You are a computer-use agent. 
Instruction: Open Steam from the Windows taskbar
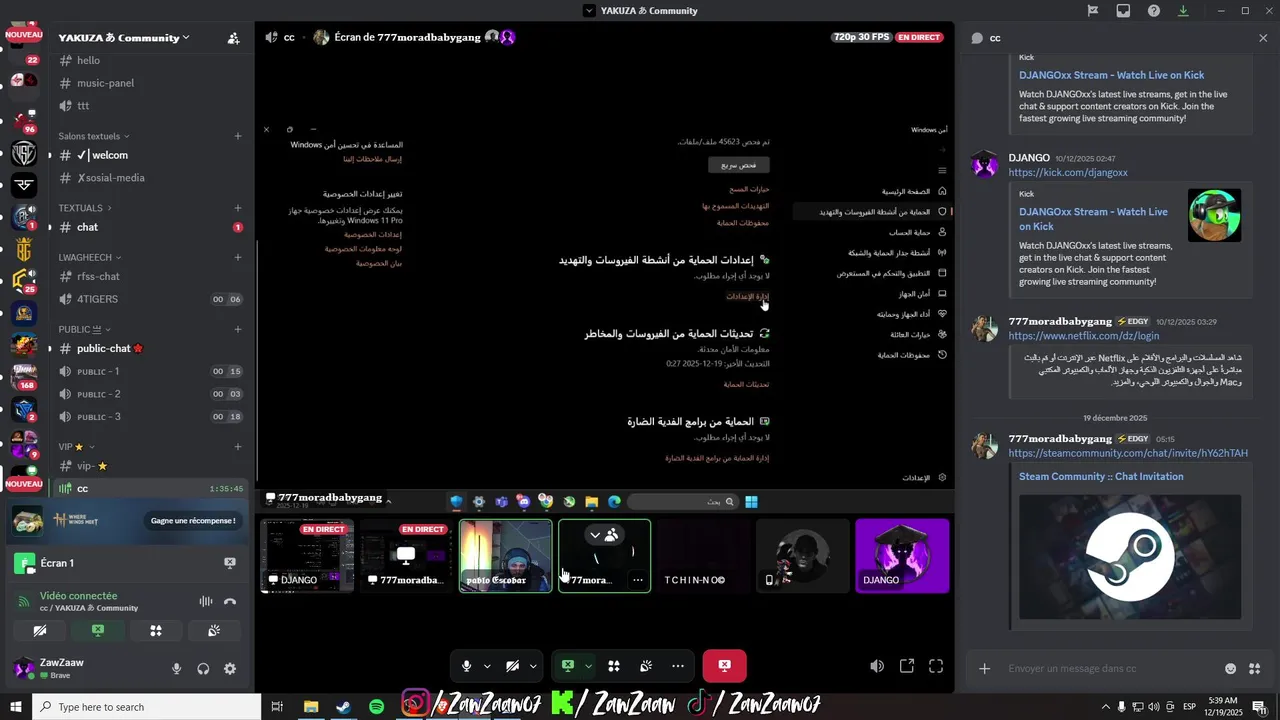click(343, 707)
